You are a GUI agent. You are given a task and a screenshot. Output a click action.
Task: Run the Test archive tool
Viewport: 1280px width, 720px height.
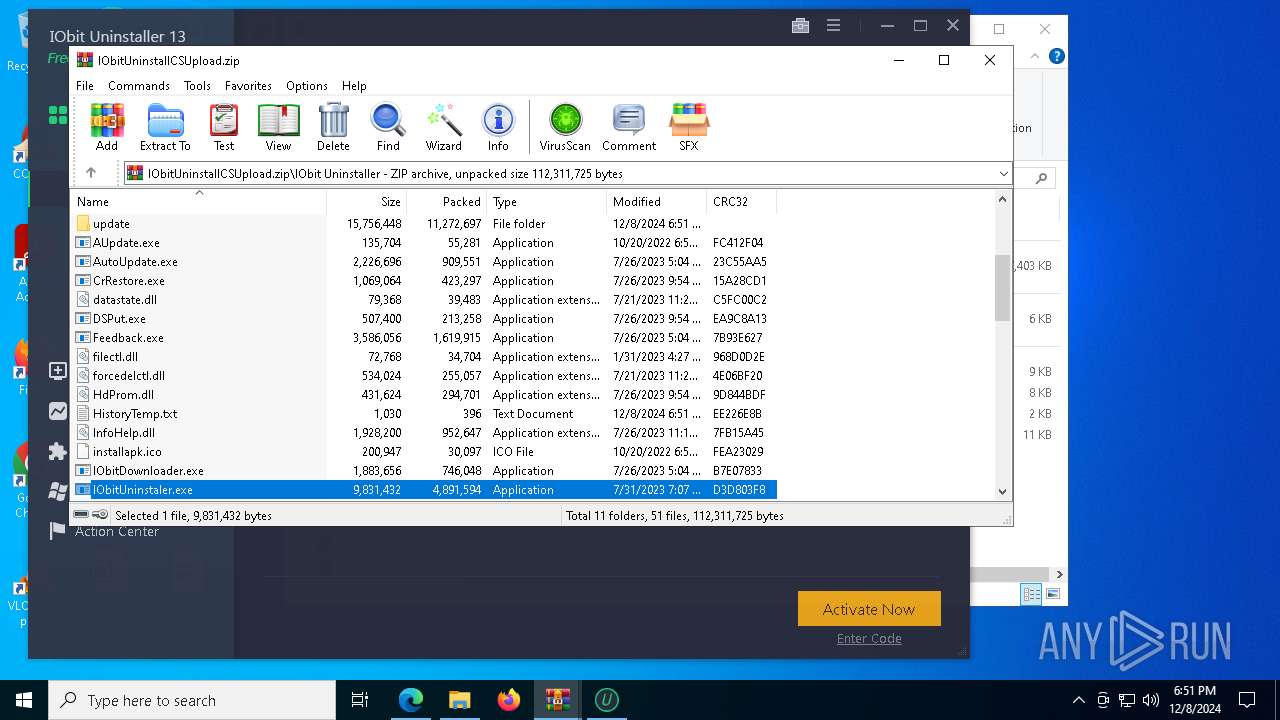224,127
